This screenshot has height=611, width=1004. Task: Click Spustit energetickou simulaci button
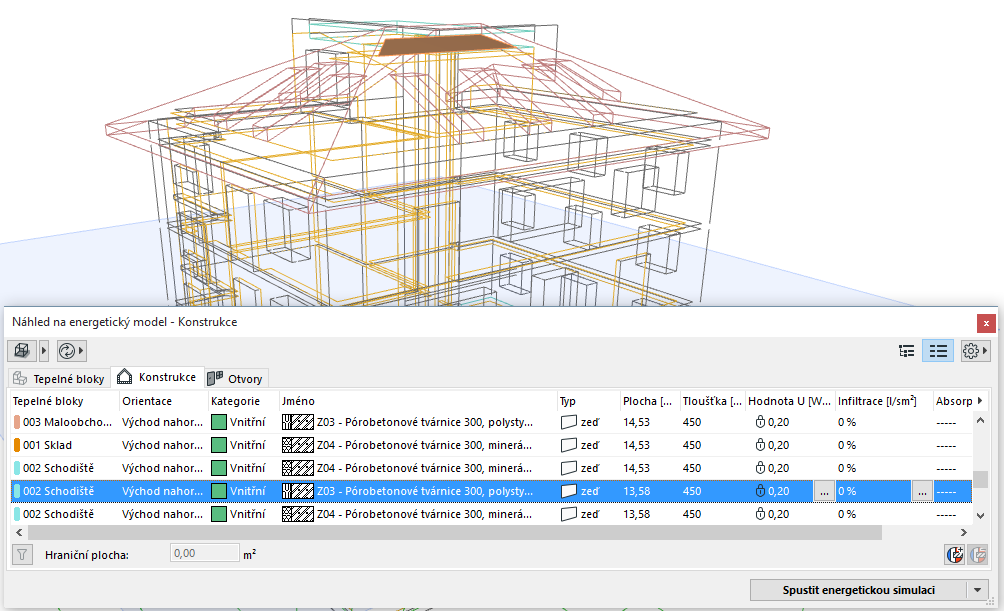tap(857, 590)
